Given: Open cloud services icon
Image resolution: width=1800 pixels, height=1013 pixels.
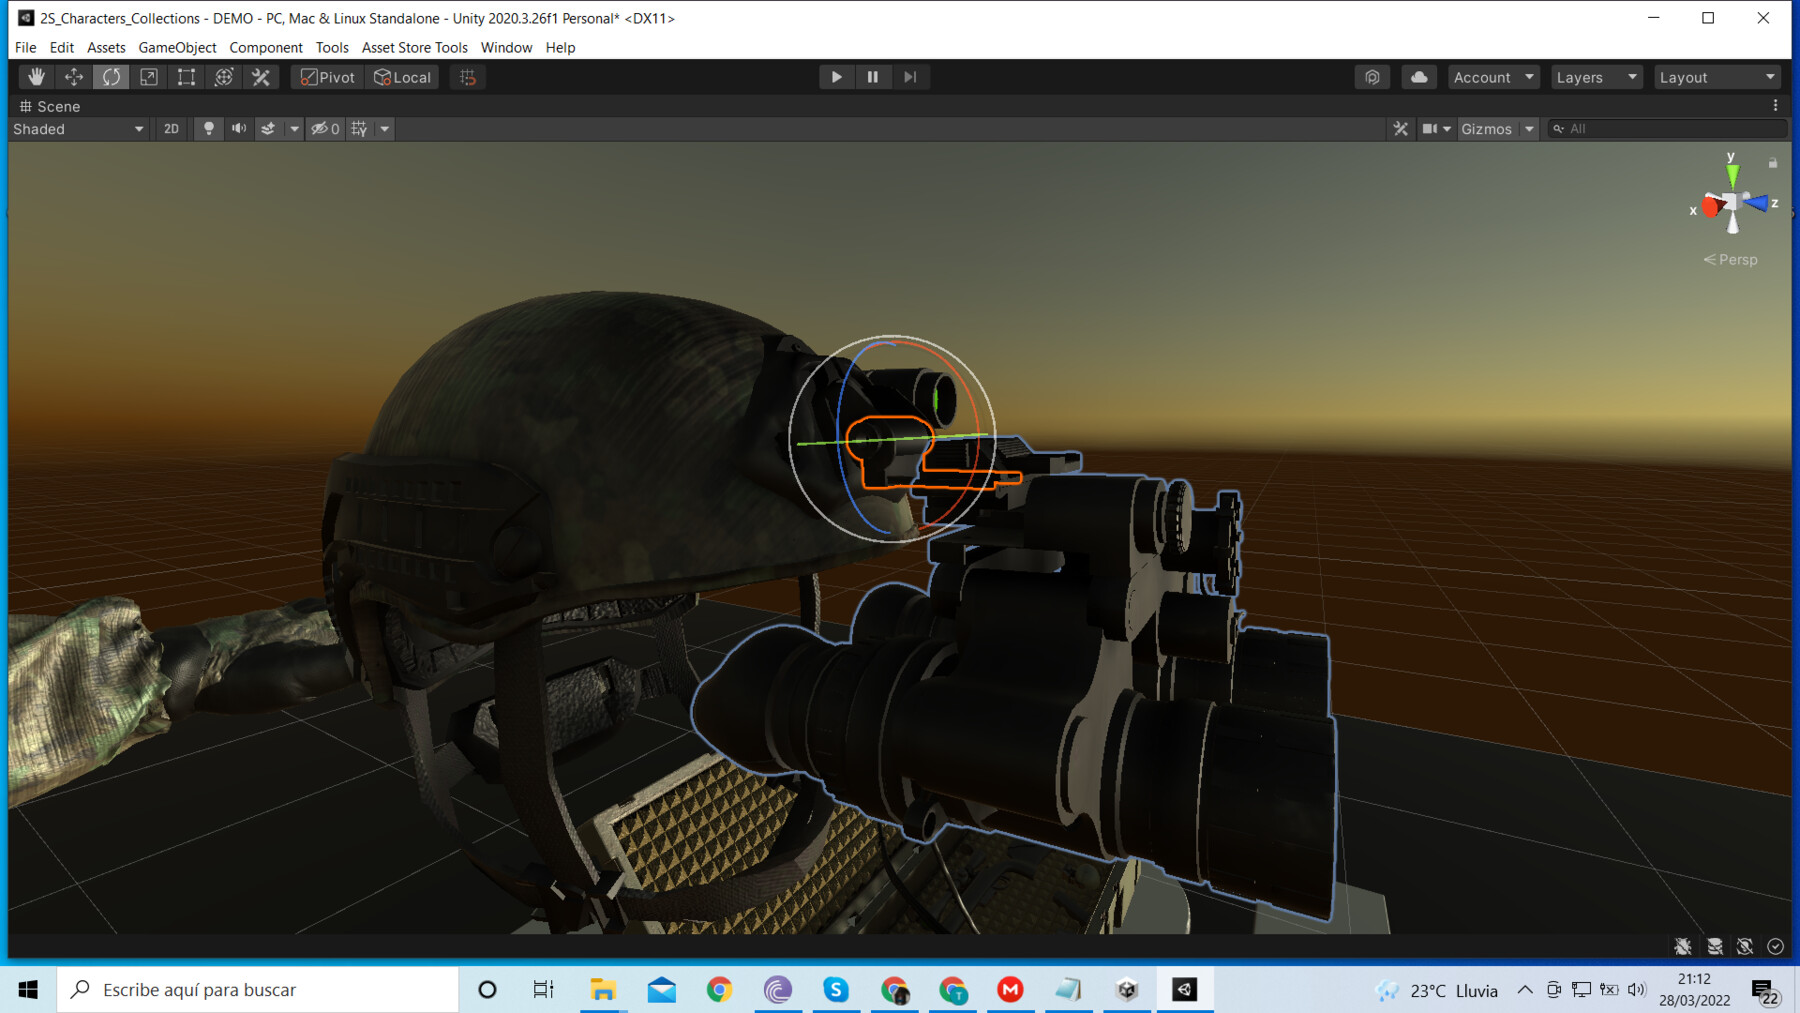Looking at the screenshot, I should coord(1419,77).
